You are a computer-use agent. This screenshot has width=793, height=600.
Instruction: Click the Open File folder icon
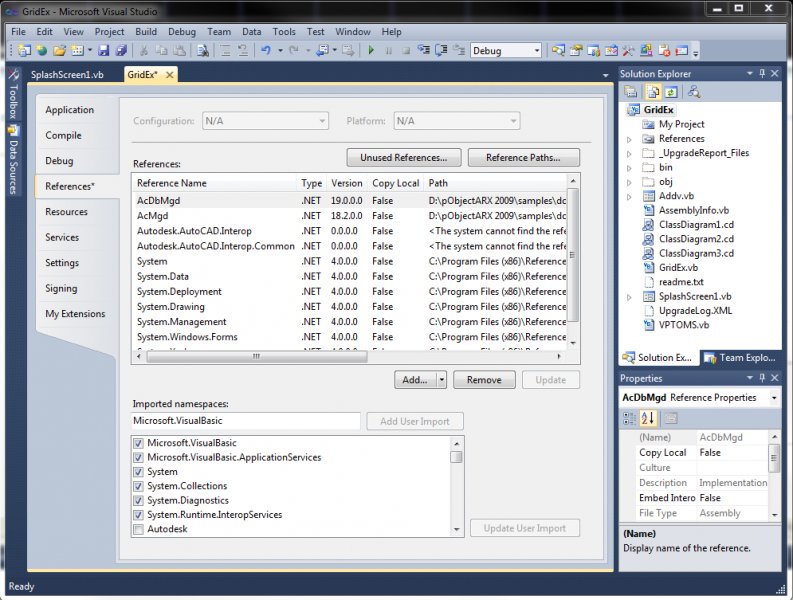60,51
